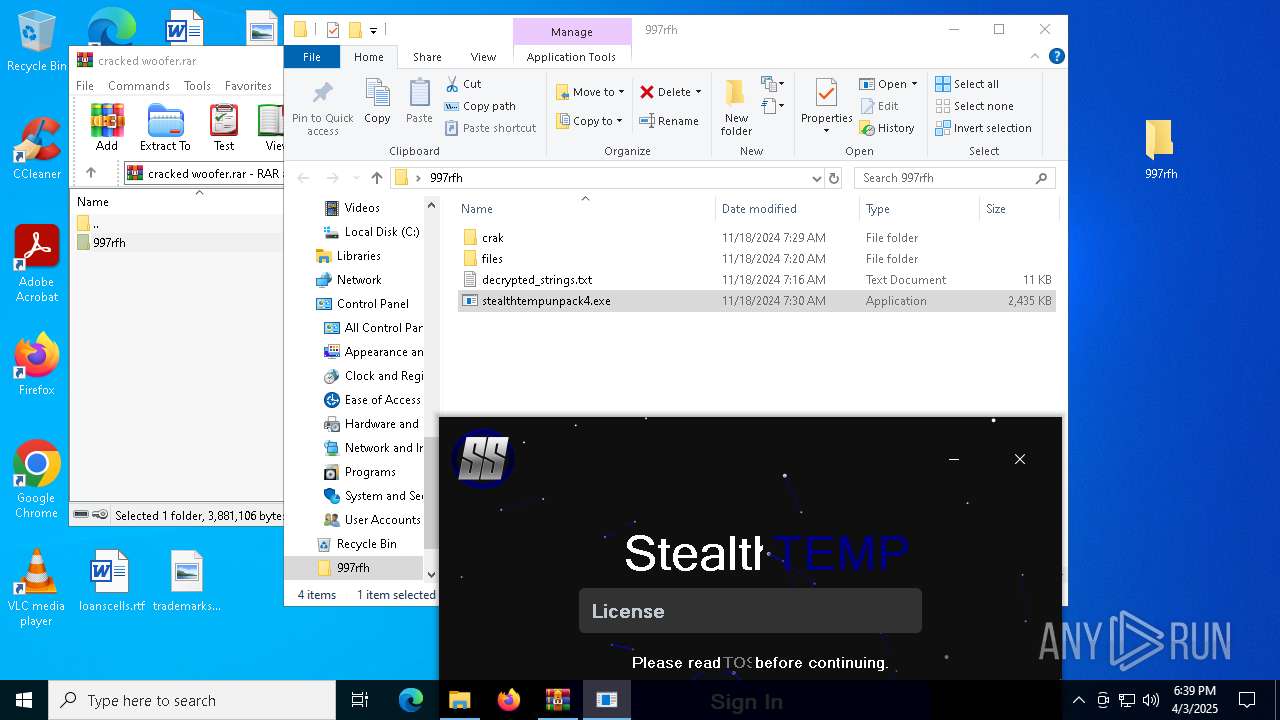This screenshot has height=720, width=1280.
Task: Open WinRAR Tools menu
Action: [197, 86]
